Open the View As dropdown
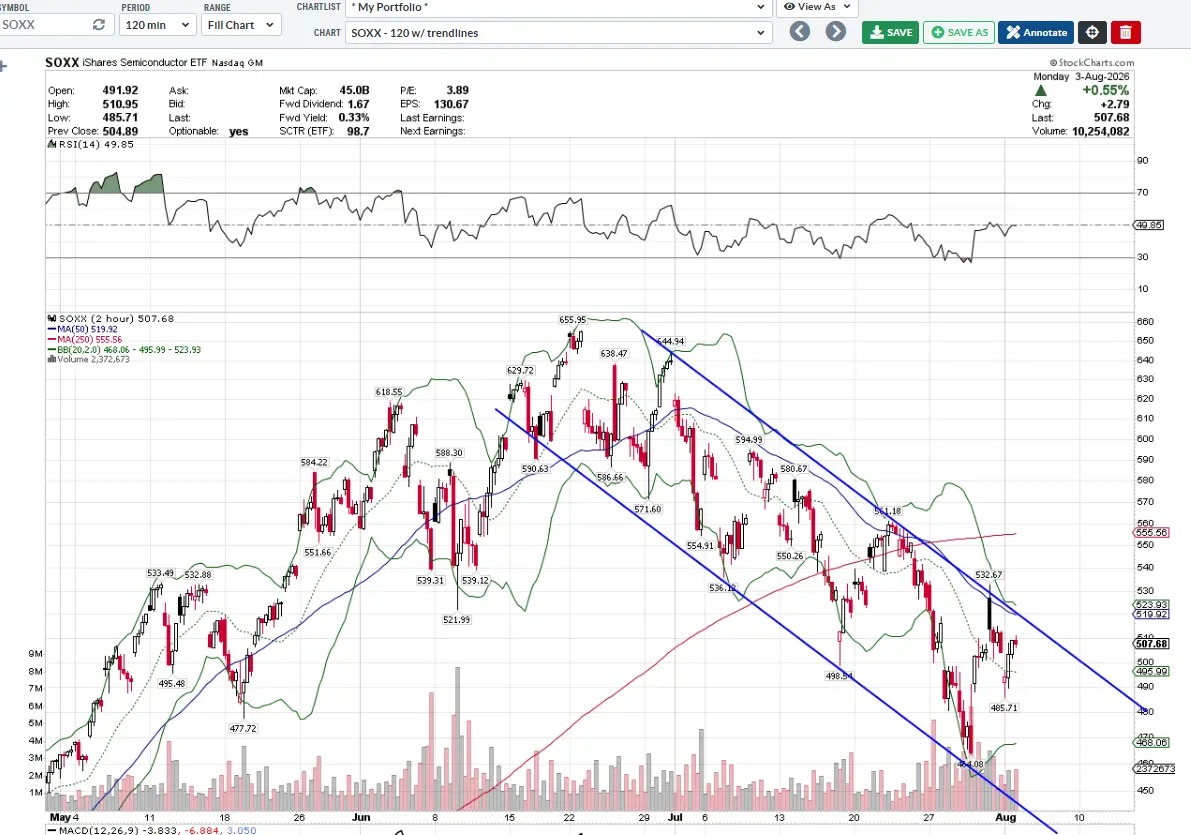Viewport: 1191px width, 835px height. [817, 7]
